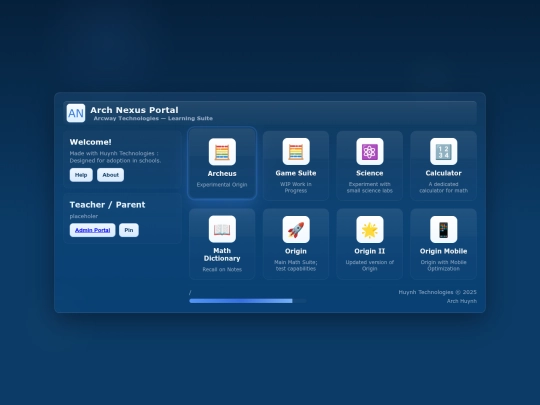540x405 pixels.
Task: Open the Calculator 1234 icon
Action: 444,152
